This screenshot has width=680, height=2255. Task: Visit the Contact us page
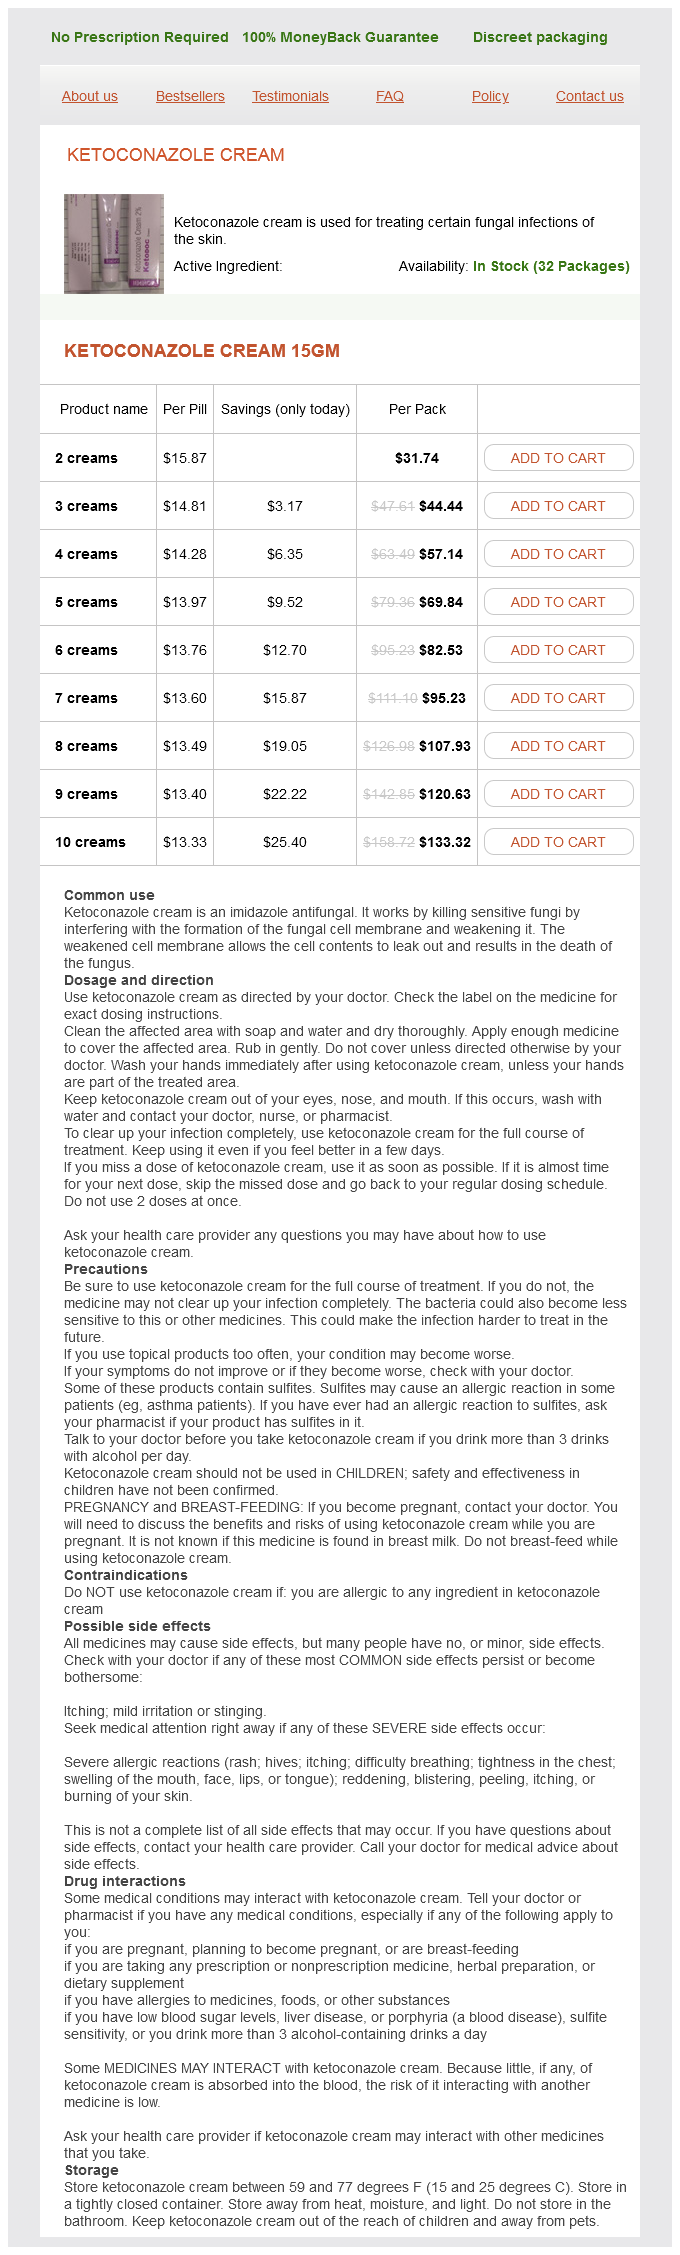[x=589, y=97]
